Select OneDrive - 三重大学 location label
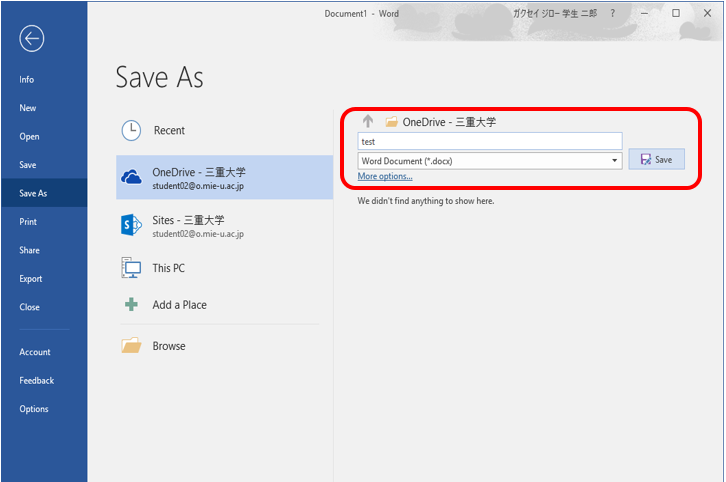The height and width of the screenshot is (482, 726). pyautogui.click(x=199, y=172)
